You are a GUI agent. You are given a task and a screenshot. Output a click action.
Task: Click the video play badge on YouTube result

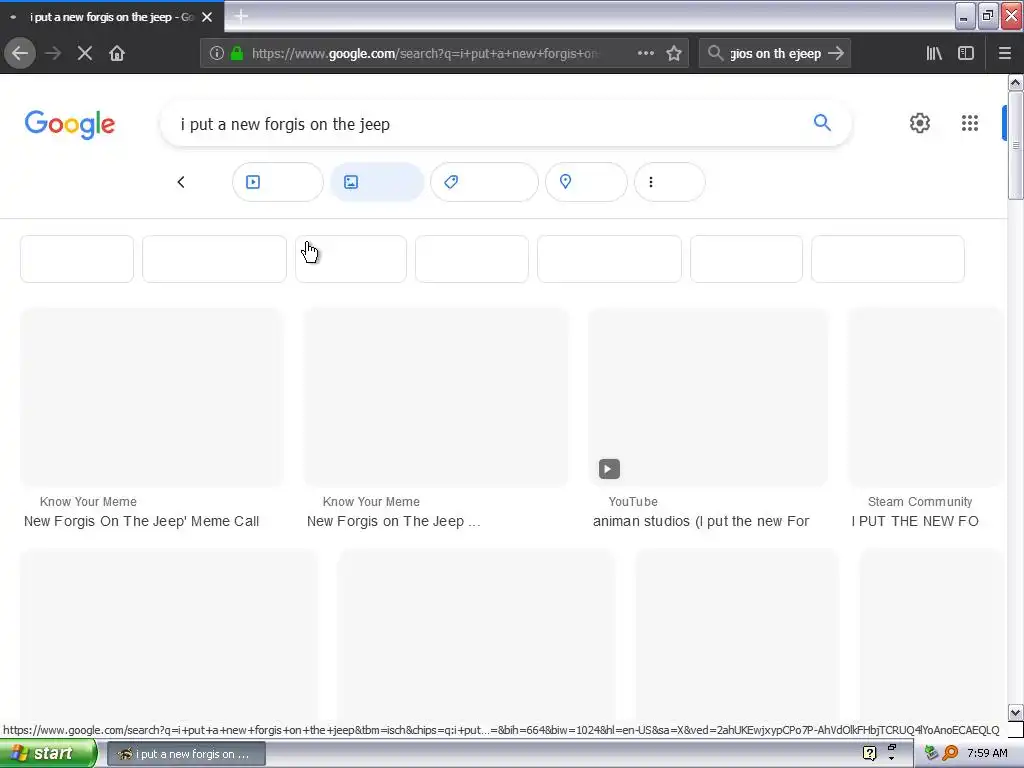pos(609,469)
